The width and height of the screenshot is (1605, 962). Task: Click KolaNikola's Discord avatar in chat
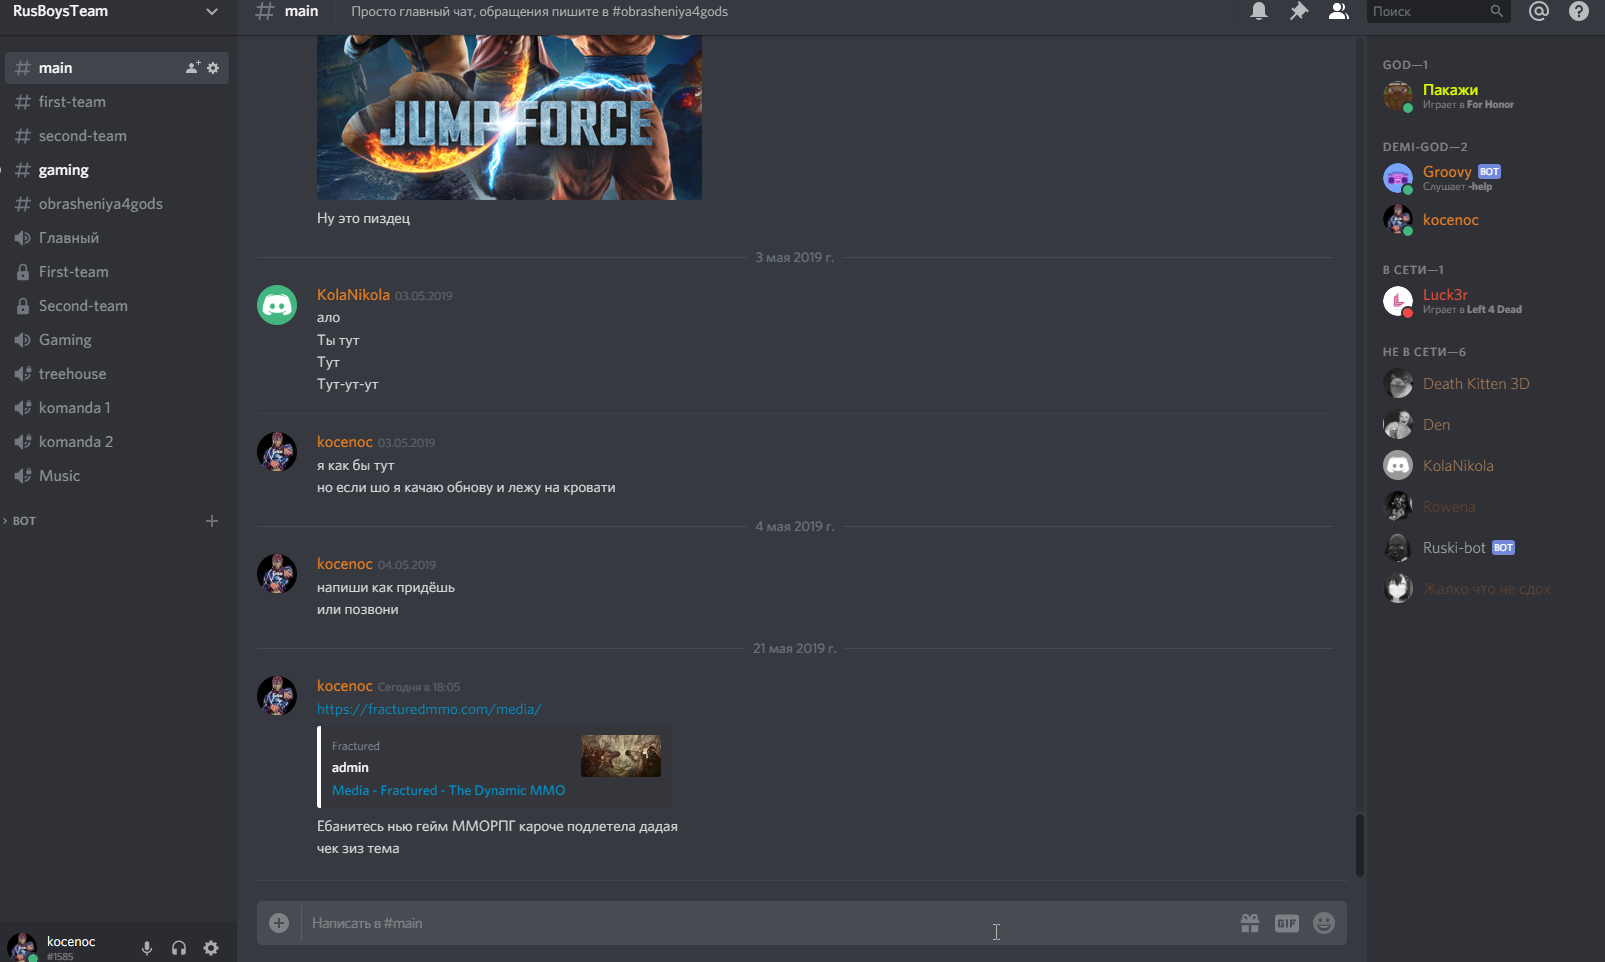[277, 305]
